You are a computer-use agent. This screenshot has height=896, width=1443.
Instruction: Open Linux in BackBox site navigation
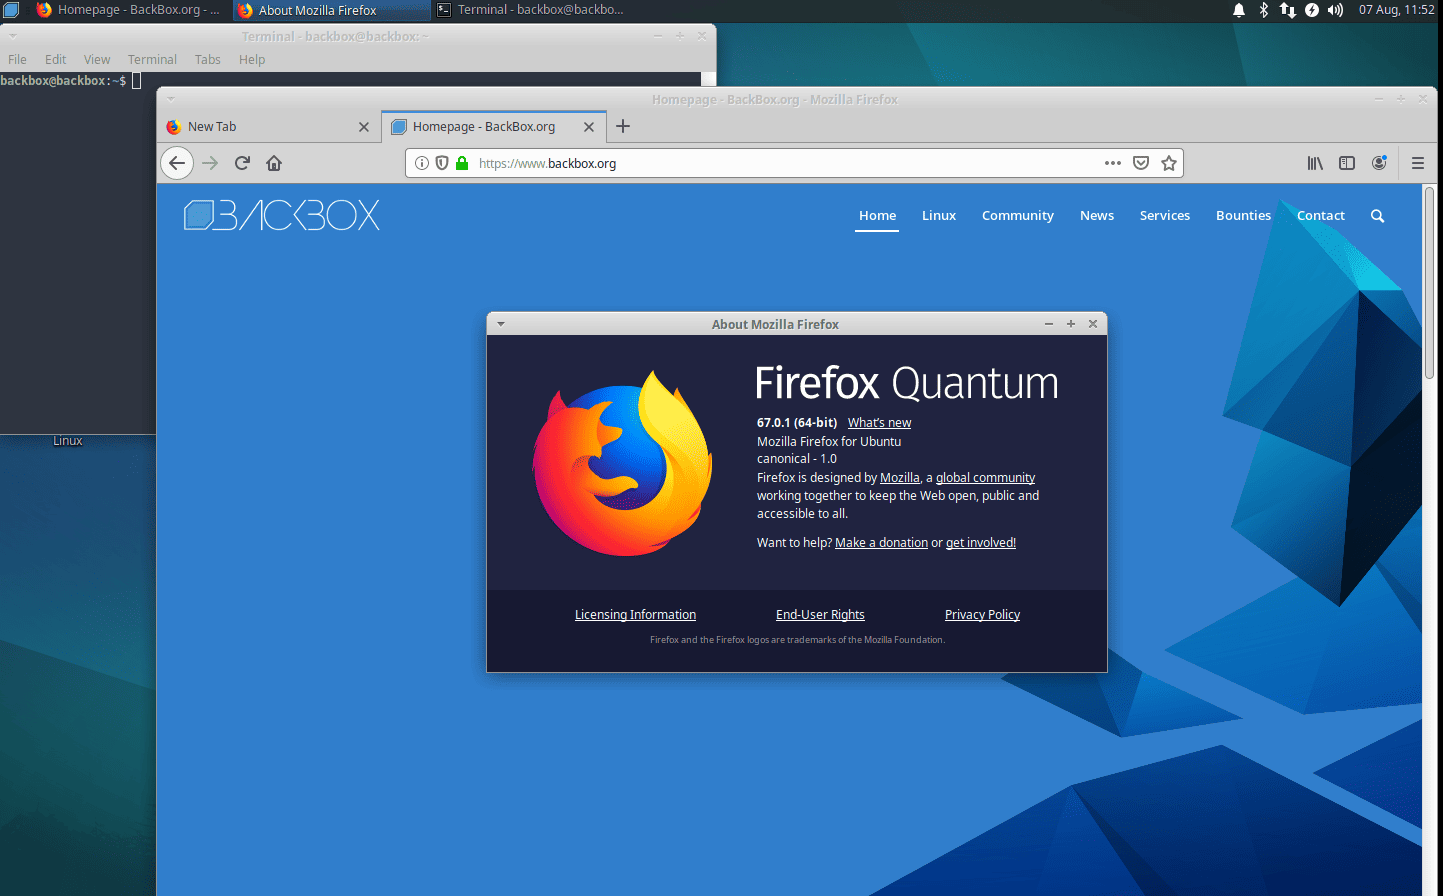click(939, 216)
